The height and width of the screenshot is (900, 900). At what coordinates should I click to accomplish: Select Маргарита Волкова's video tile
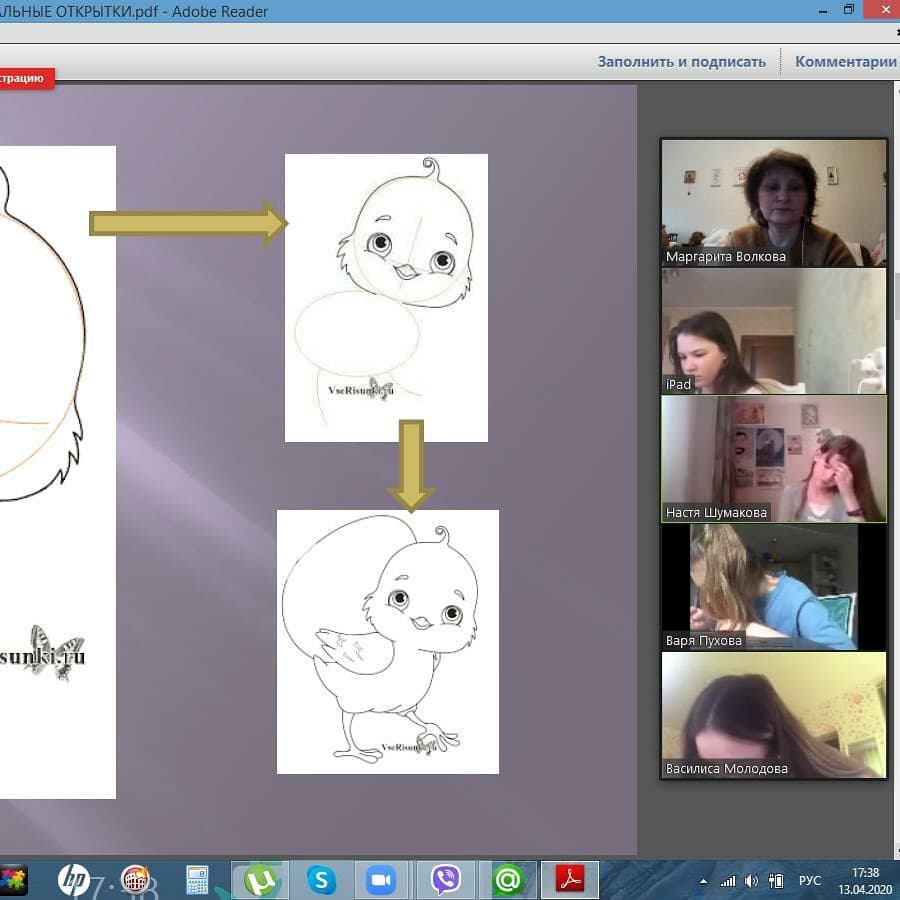773,203
